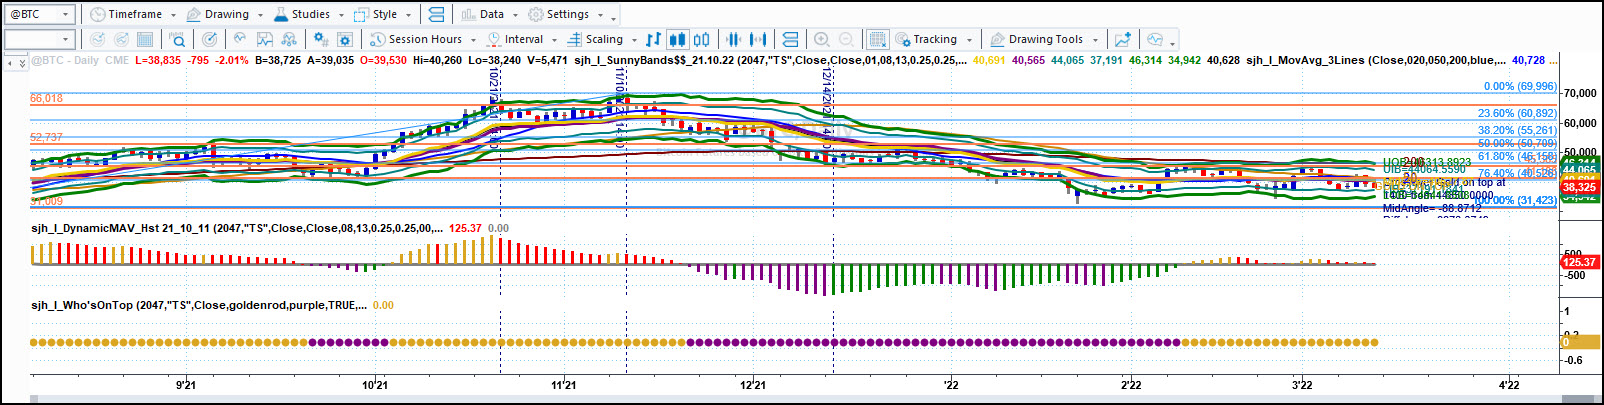Select the sjh_I_Who'sOnTop indicator label
Screen dimensions: 1604x405
pos(198,305)
